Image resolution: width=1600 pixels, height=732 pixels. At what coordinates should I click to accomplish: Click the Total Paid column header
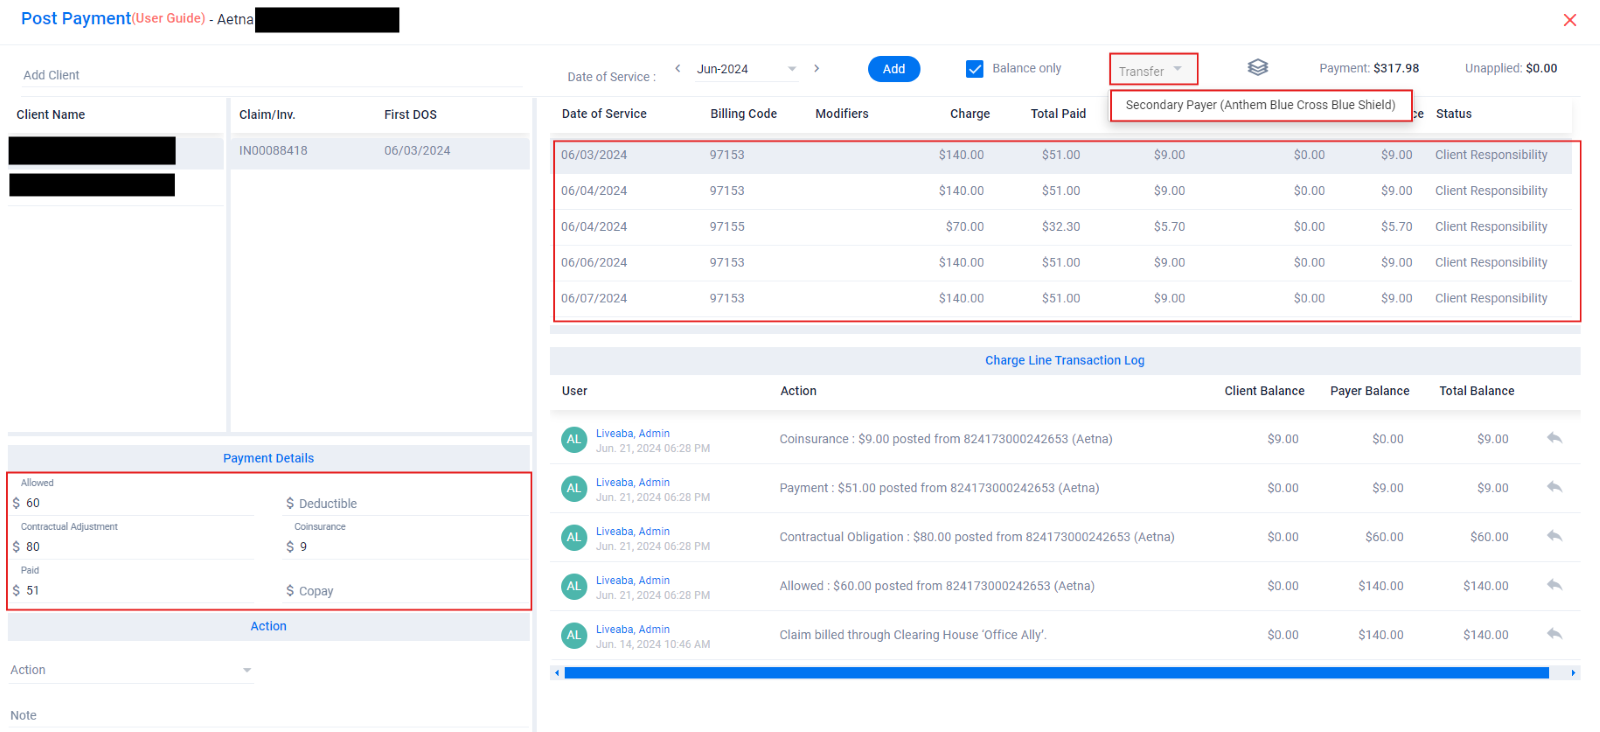pyautogui.click(x=1058, y=114)
